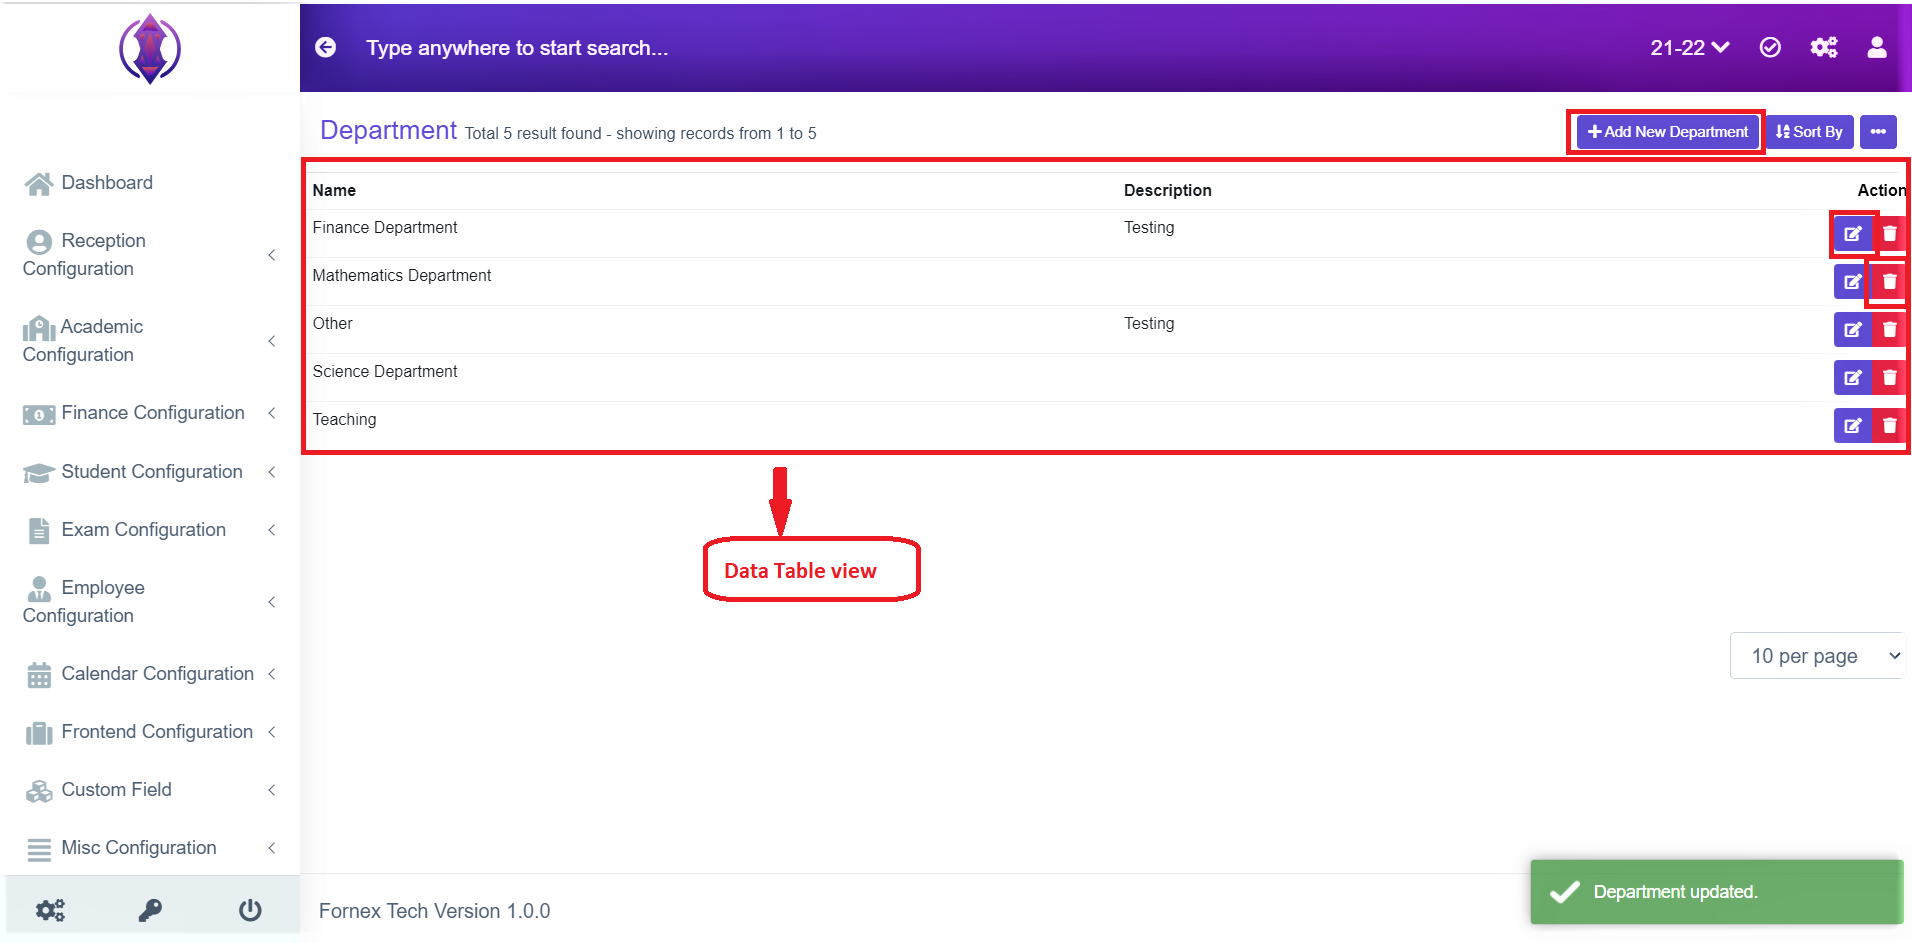Expand Finance Configuration chevron

(x=272, y=413)
